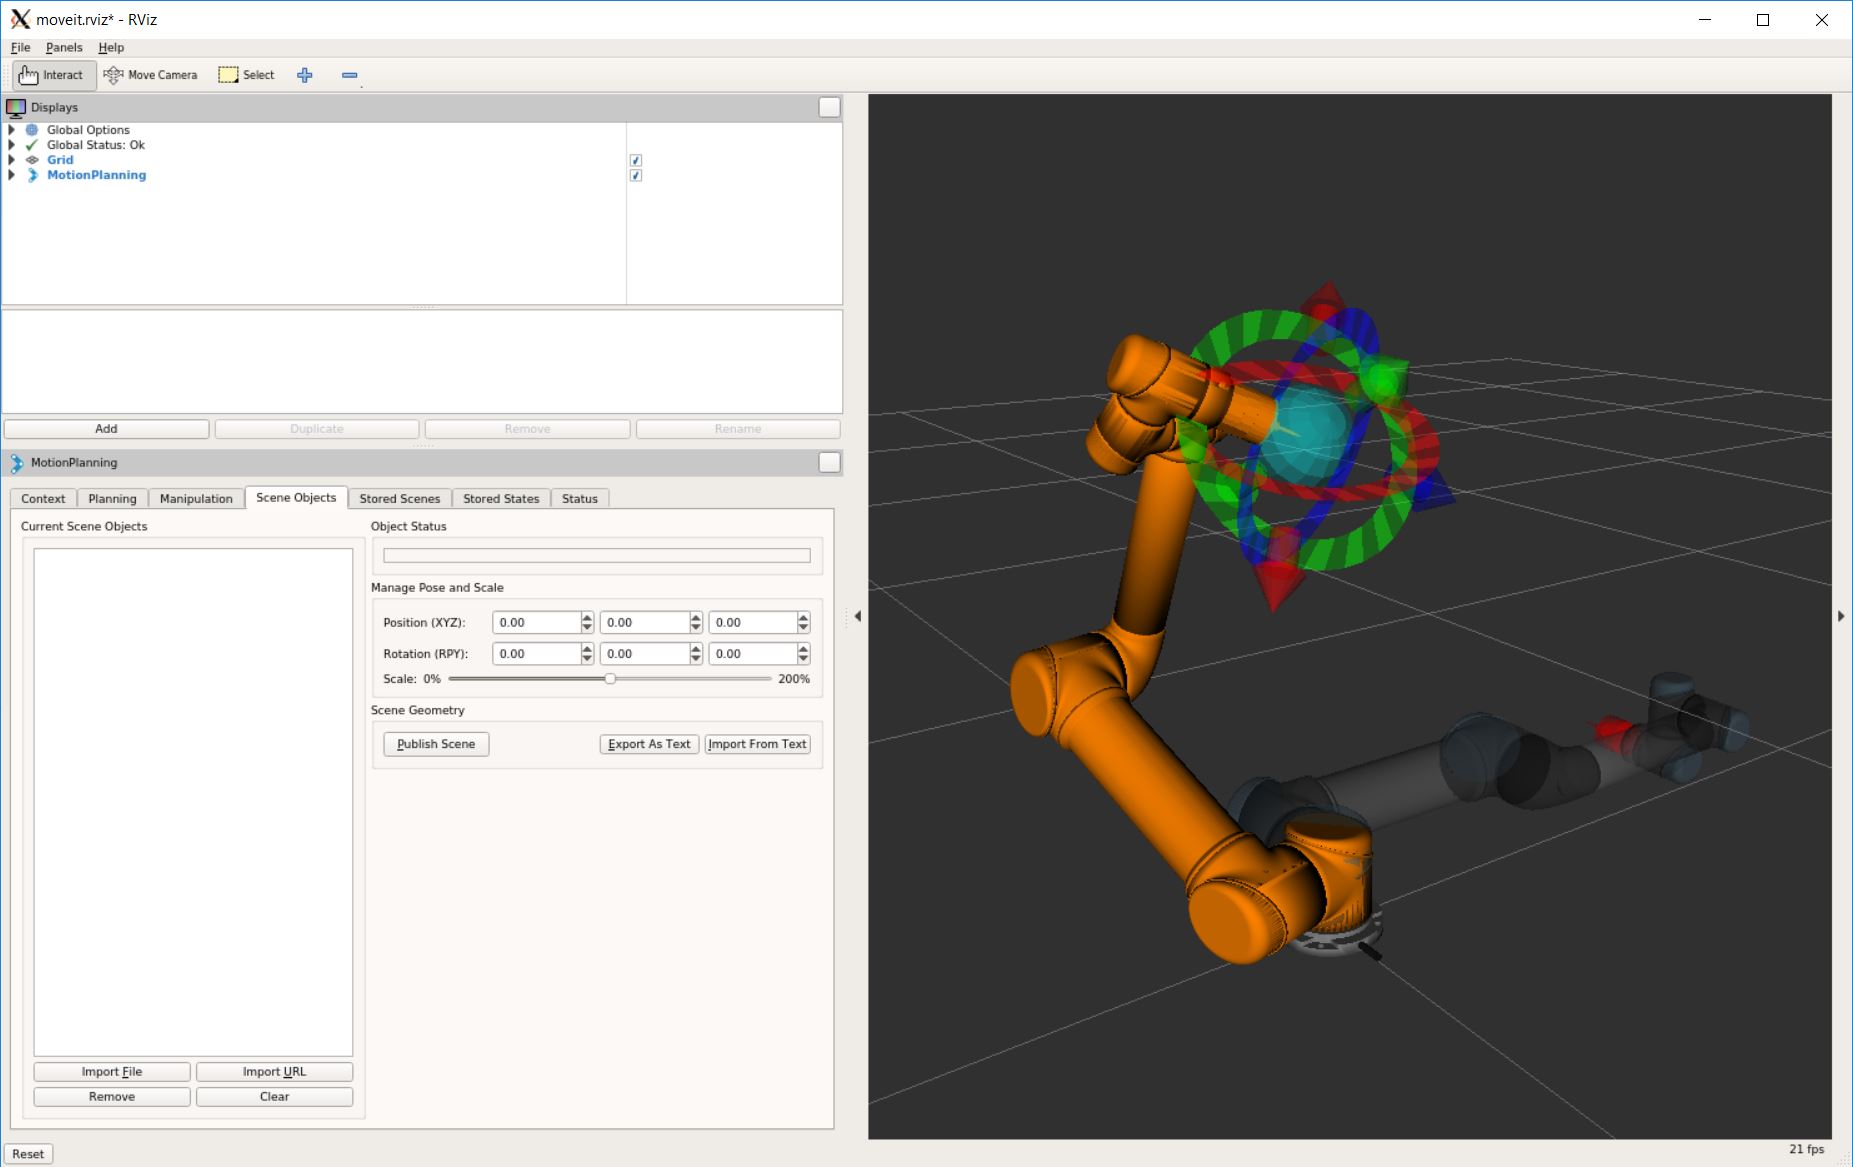This screenshot has width=1853, height=1167.
Task: Click the Grid eye icon in Displays
Action: (33, 159)
